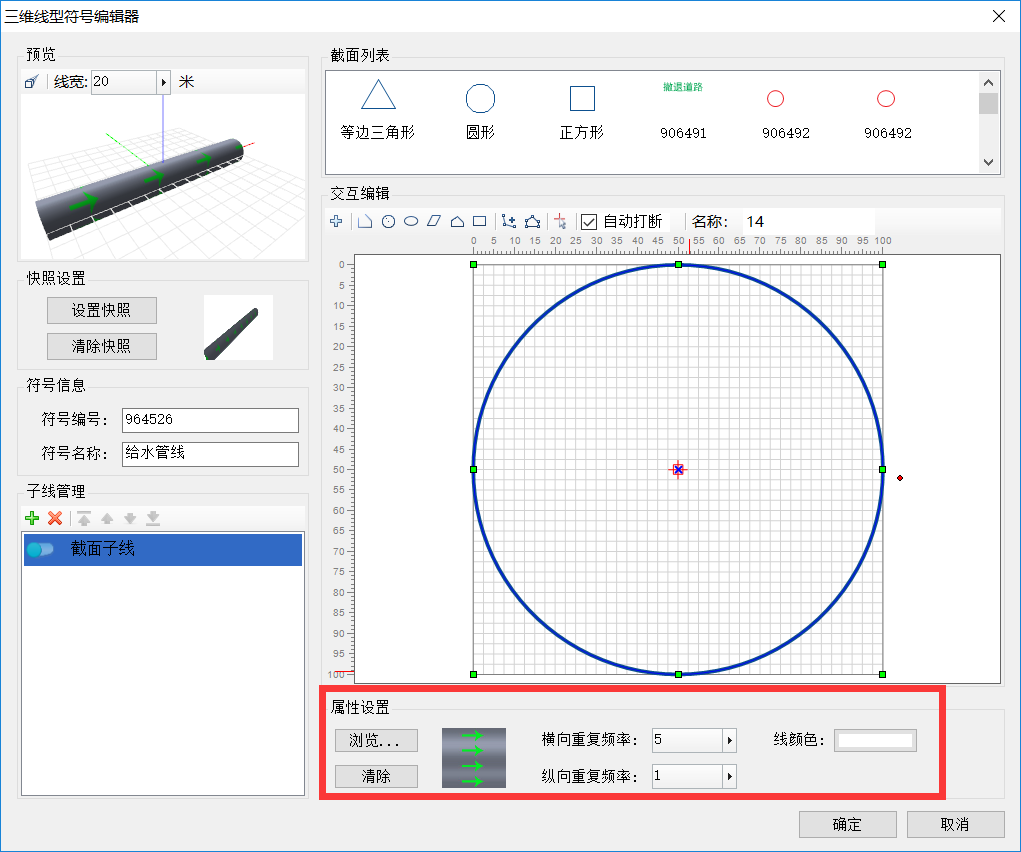Click the 浏览... button
The width and height of the screenshot is (1021, 852).
click(376, 741)
